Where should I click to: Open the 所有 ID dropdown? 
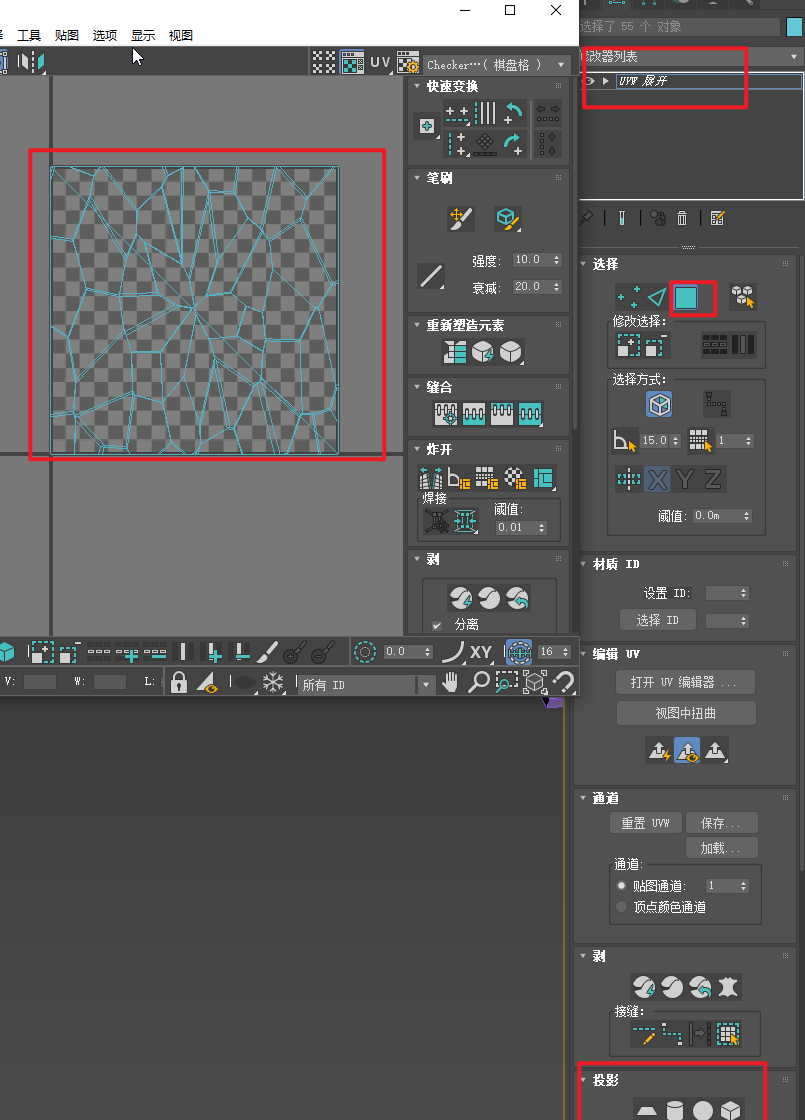366,684
